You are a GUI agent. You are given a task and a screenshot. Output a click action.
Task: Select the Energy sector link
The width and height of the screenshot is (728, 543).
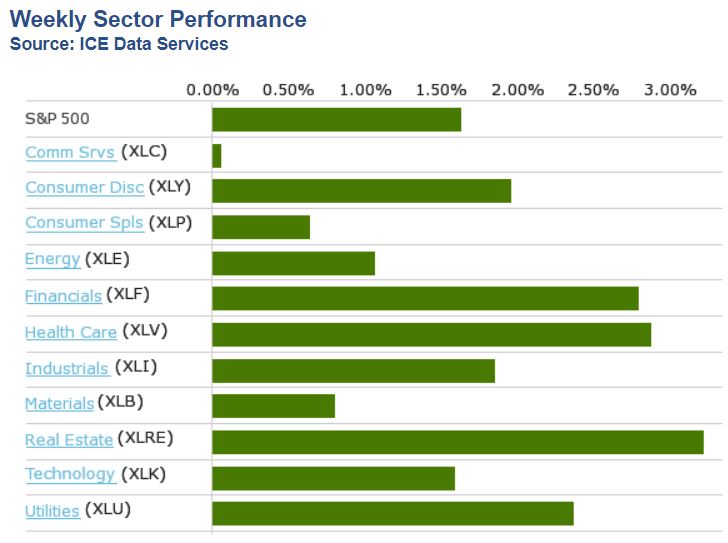click(52, 259)
